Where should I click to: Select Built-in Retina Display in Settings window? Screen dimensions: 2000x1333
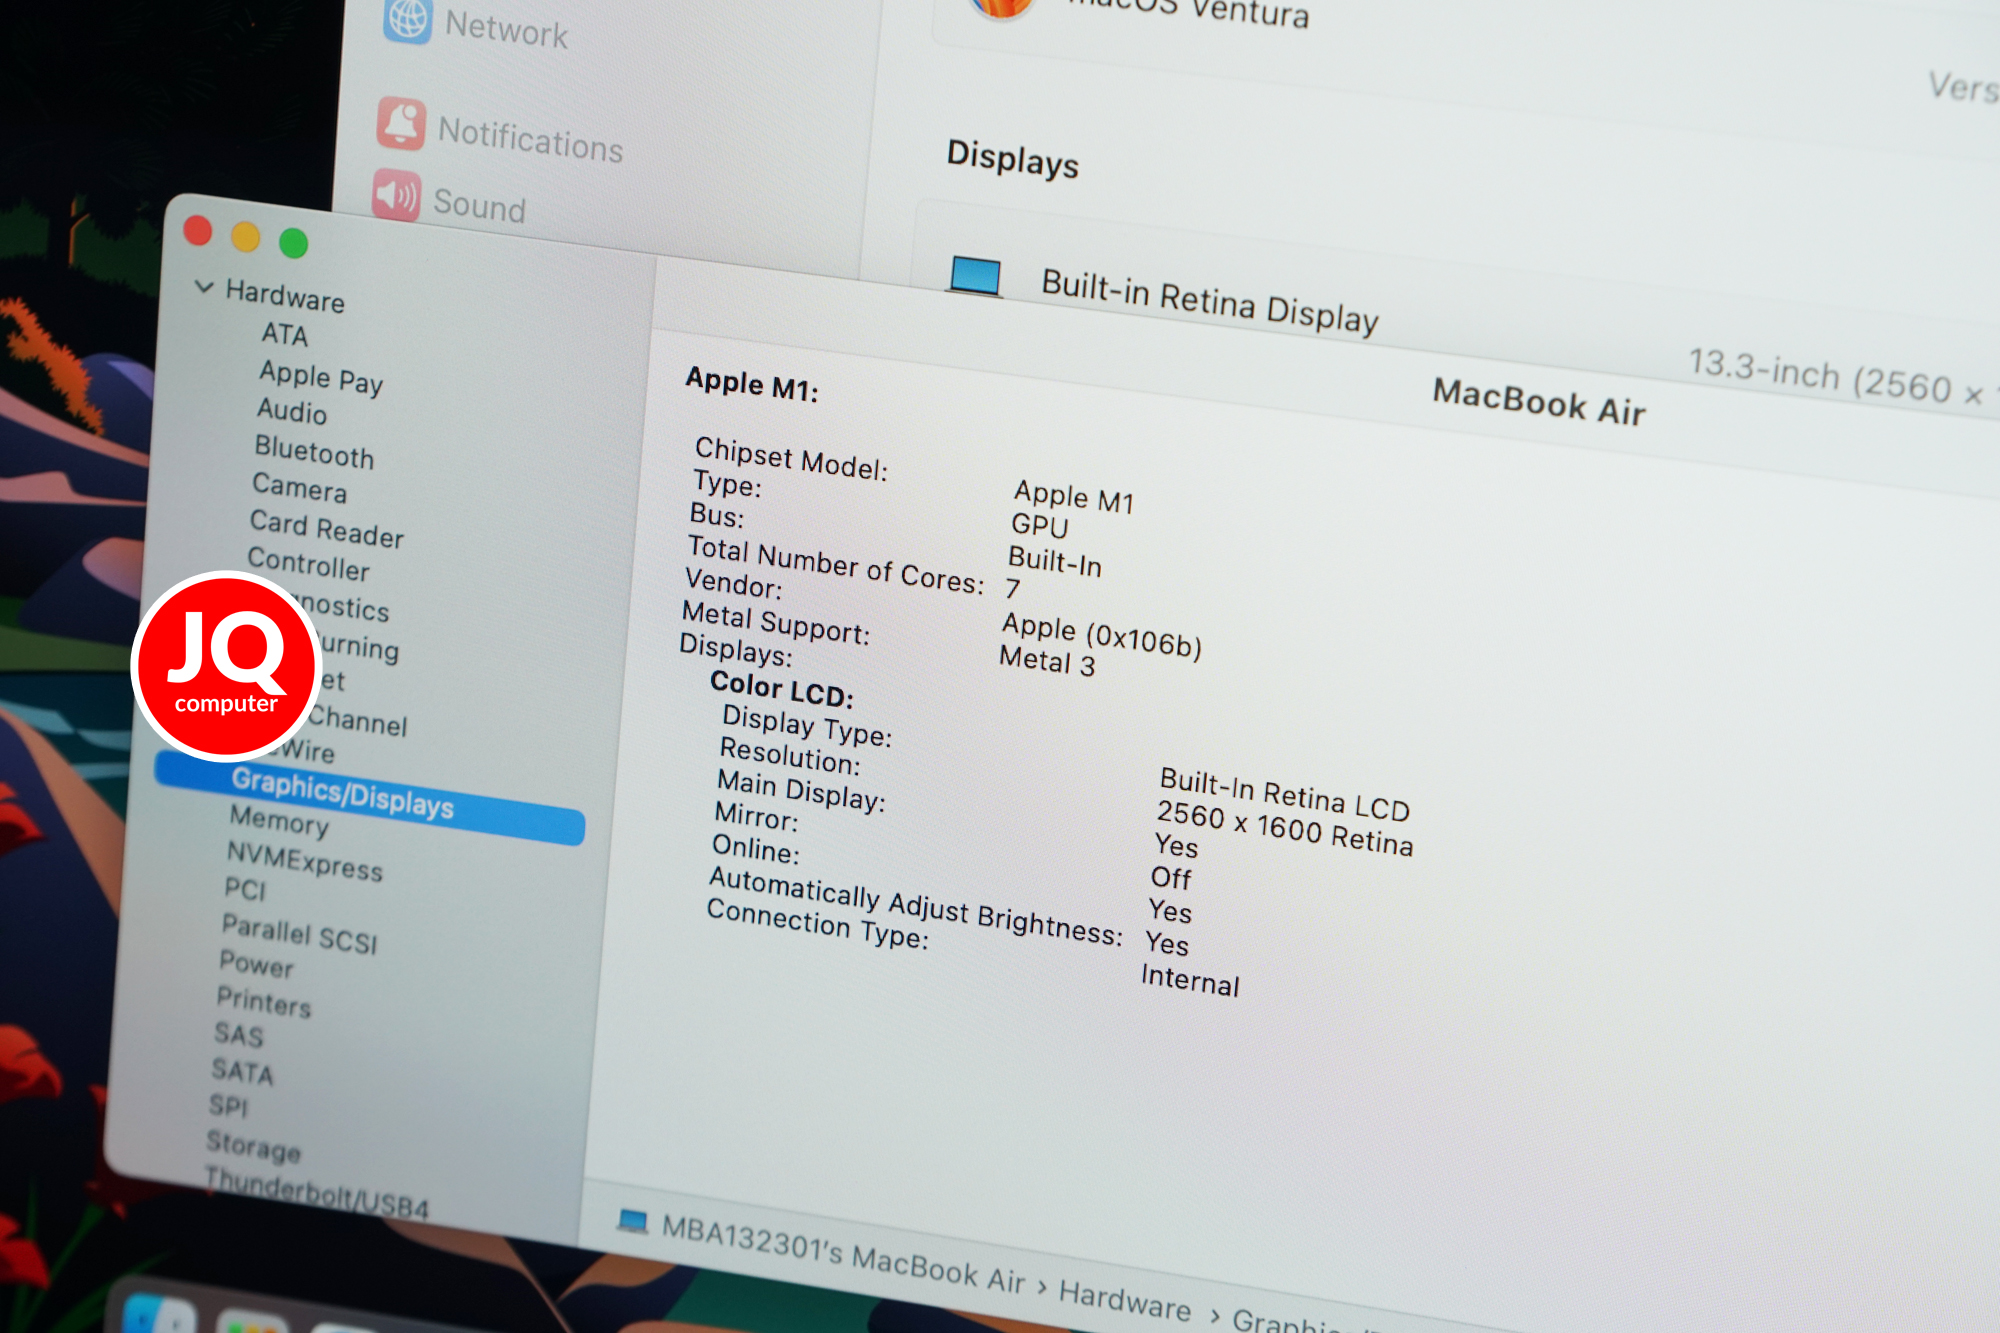(x=1210, y=301)
